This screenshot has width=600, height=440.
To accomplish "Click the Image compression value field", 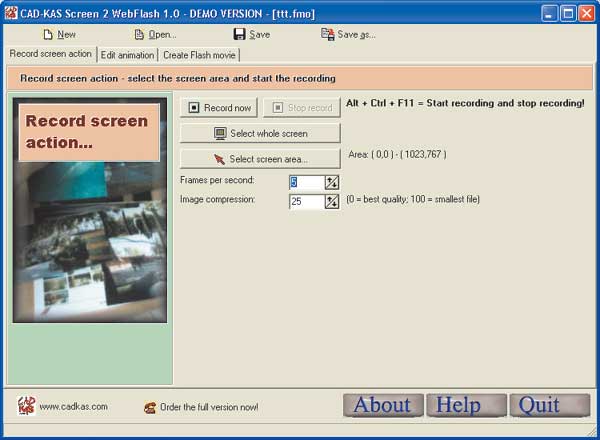I will point(305,201).
